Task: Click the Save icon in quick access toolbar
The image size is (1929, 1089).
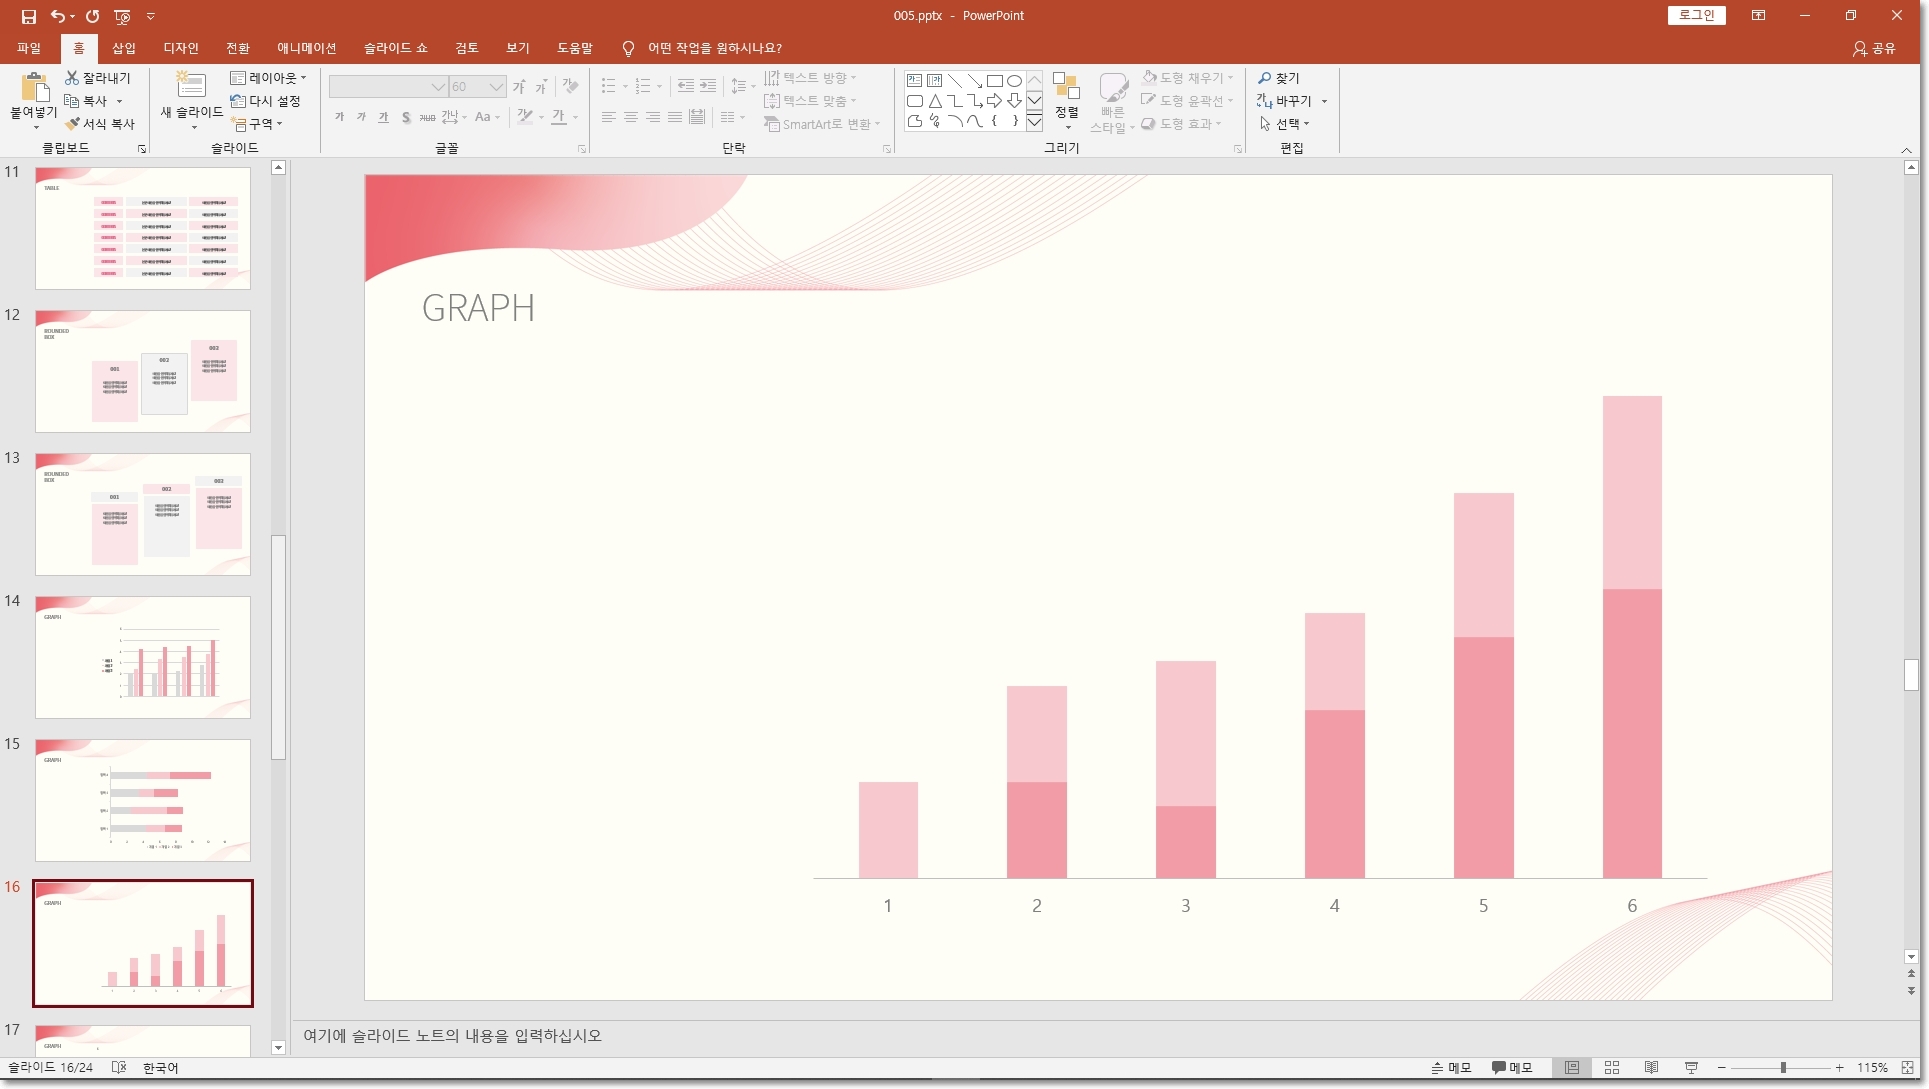Action: point(29,16)
